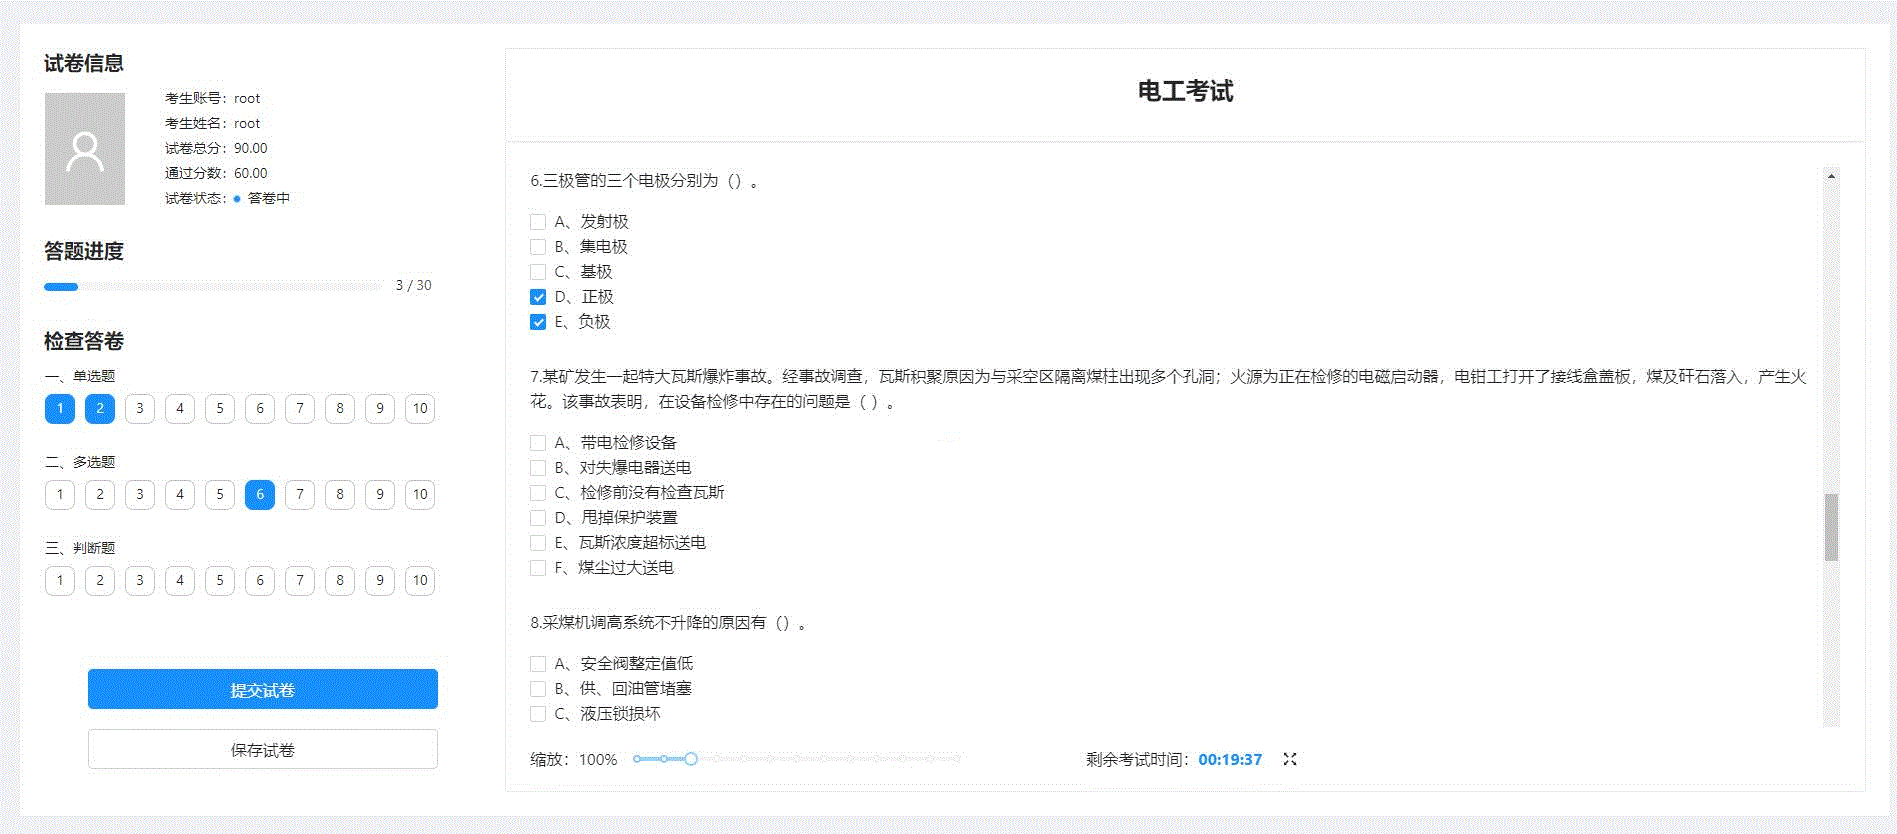Uncheck option E 负极 in question 6
The width and height of the screenshot is (1897, 834).
538,322
